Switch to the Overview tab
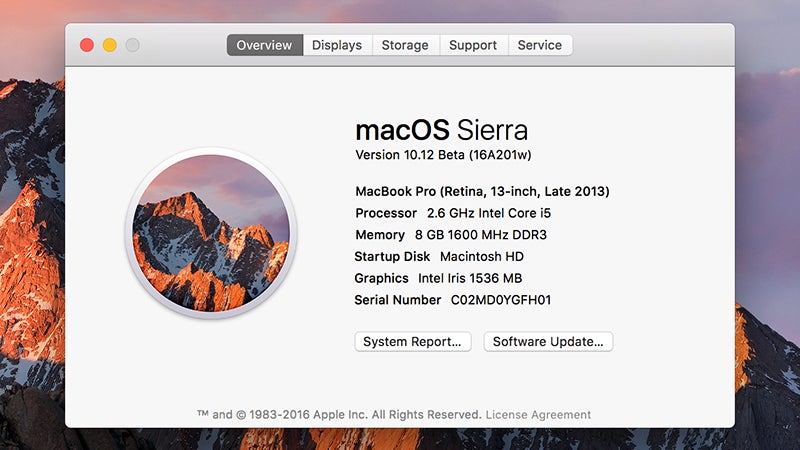Image resolution: width=800 pixels, height=450 pixels. click(265, 45)
